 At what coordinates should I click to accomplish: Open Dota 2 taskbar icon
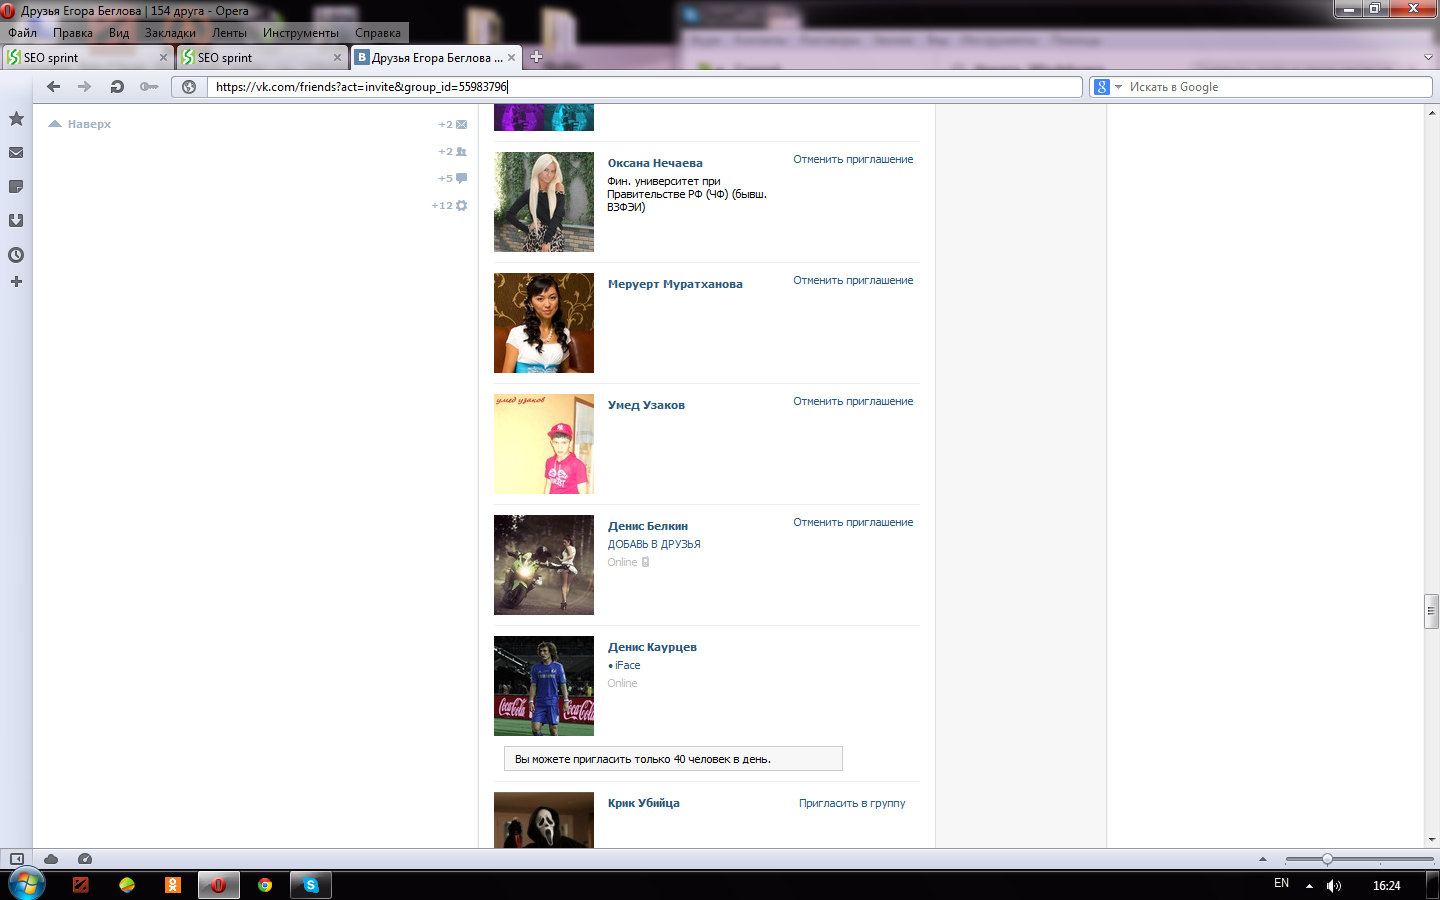81,885
